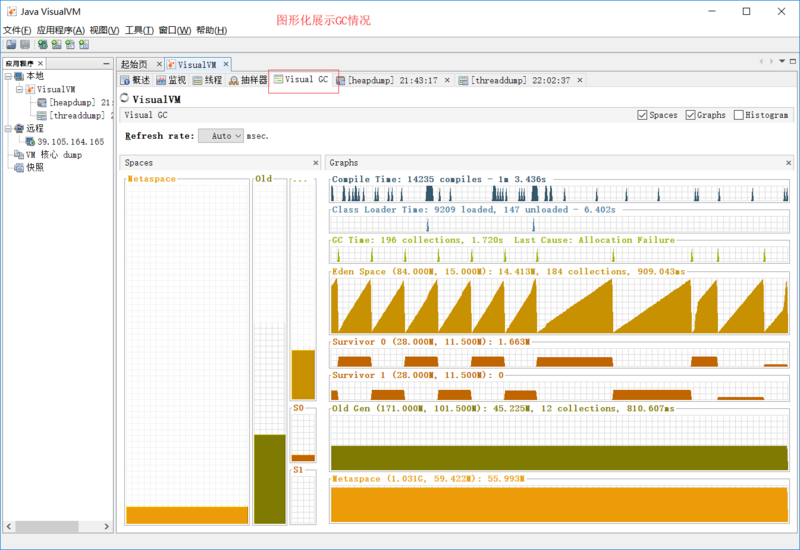This screenshot has height=550, width=800.
Task: Open the document list dropdown arrow
Action: pyautogui.click(x=782, y=61)
